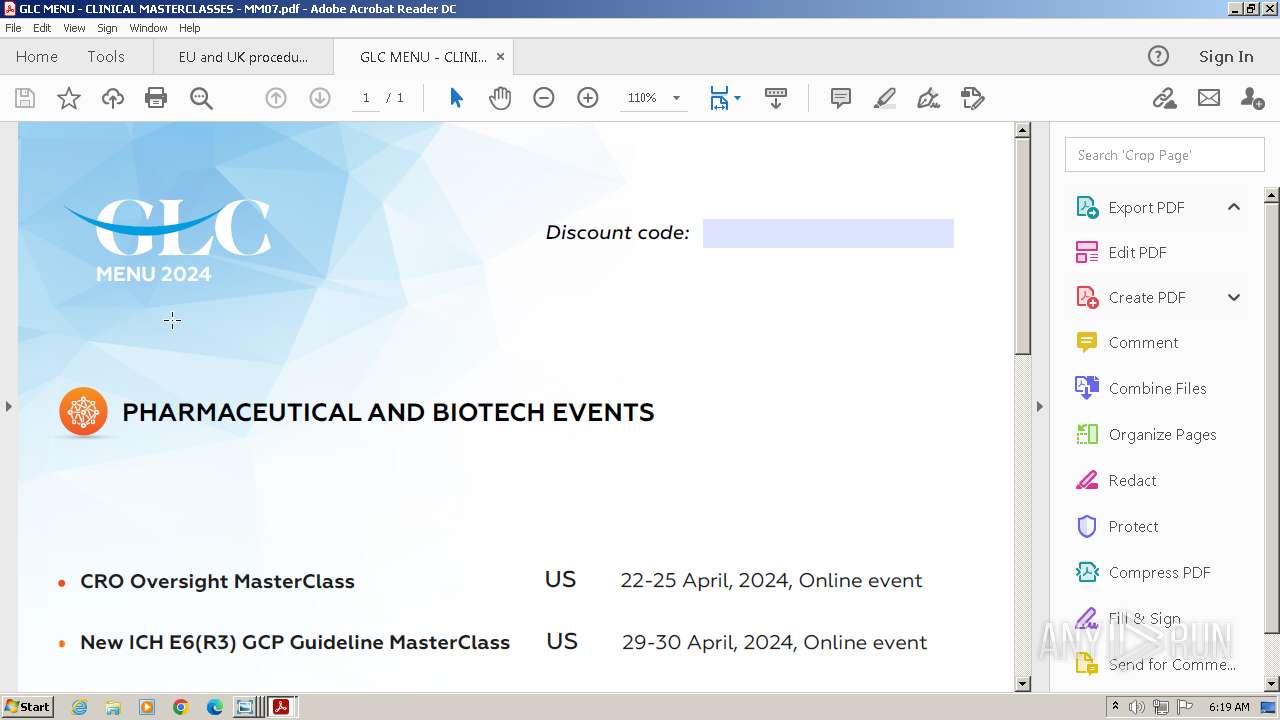Open the Windows Start menu
Viewport: 1280px width, 720px height.
click(28, 706)
